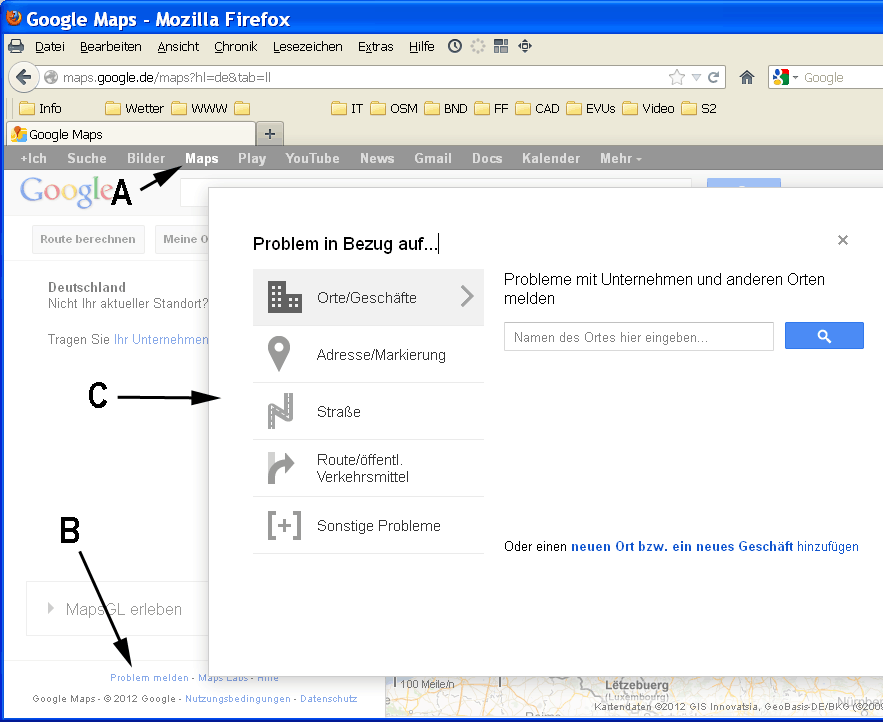This screenshot has height=722, width=883.
Task: Open URL history dropdown arrow
Action: (697, 78)
